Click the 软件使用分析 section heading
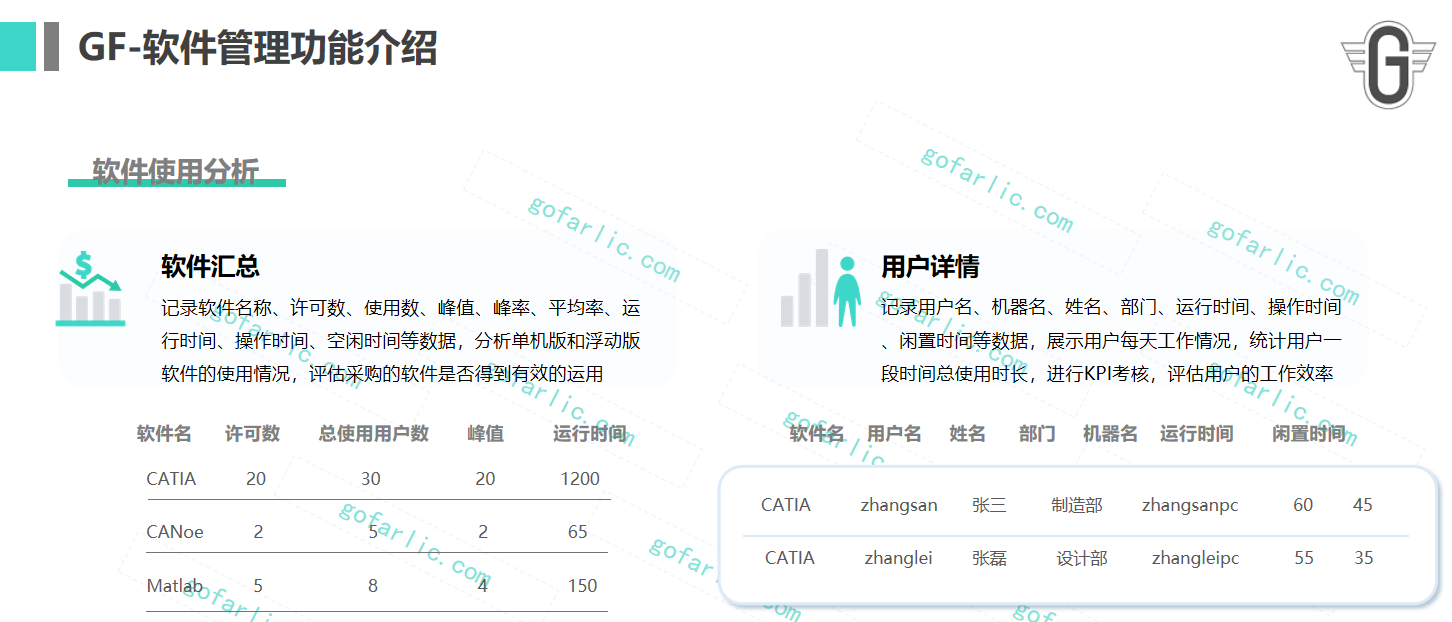This screenshot has height=622, width=1452. (x=176, y=171)
